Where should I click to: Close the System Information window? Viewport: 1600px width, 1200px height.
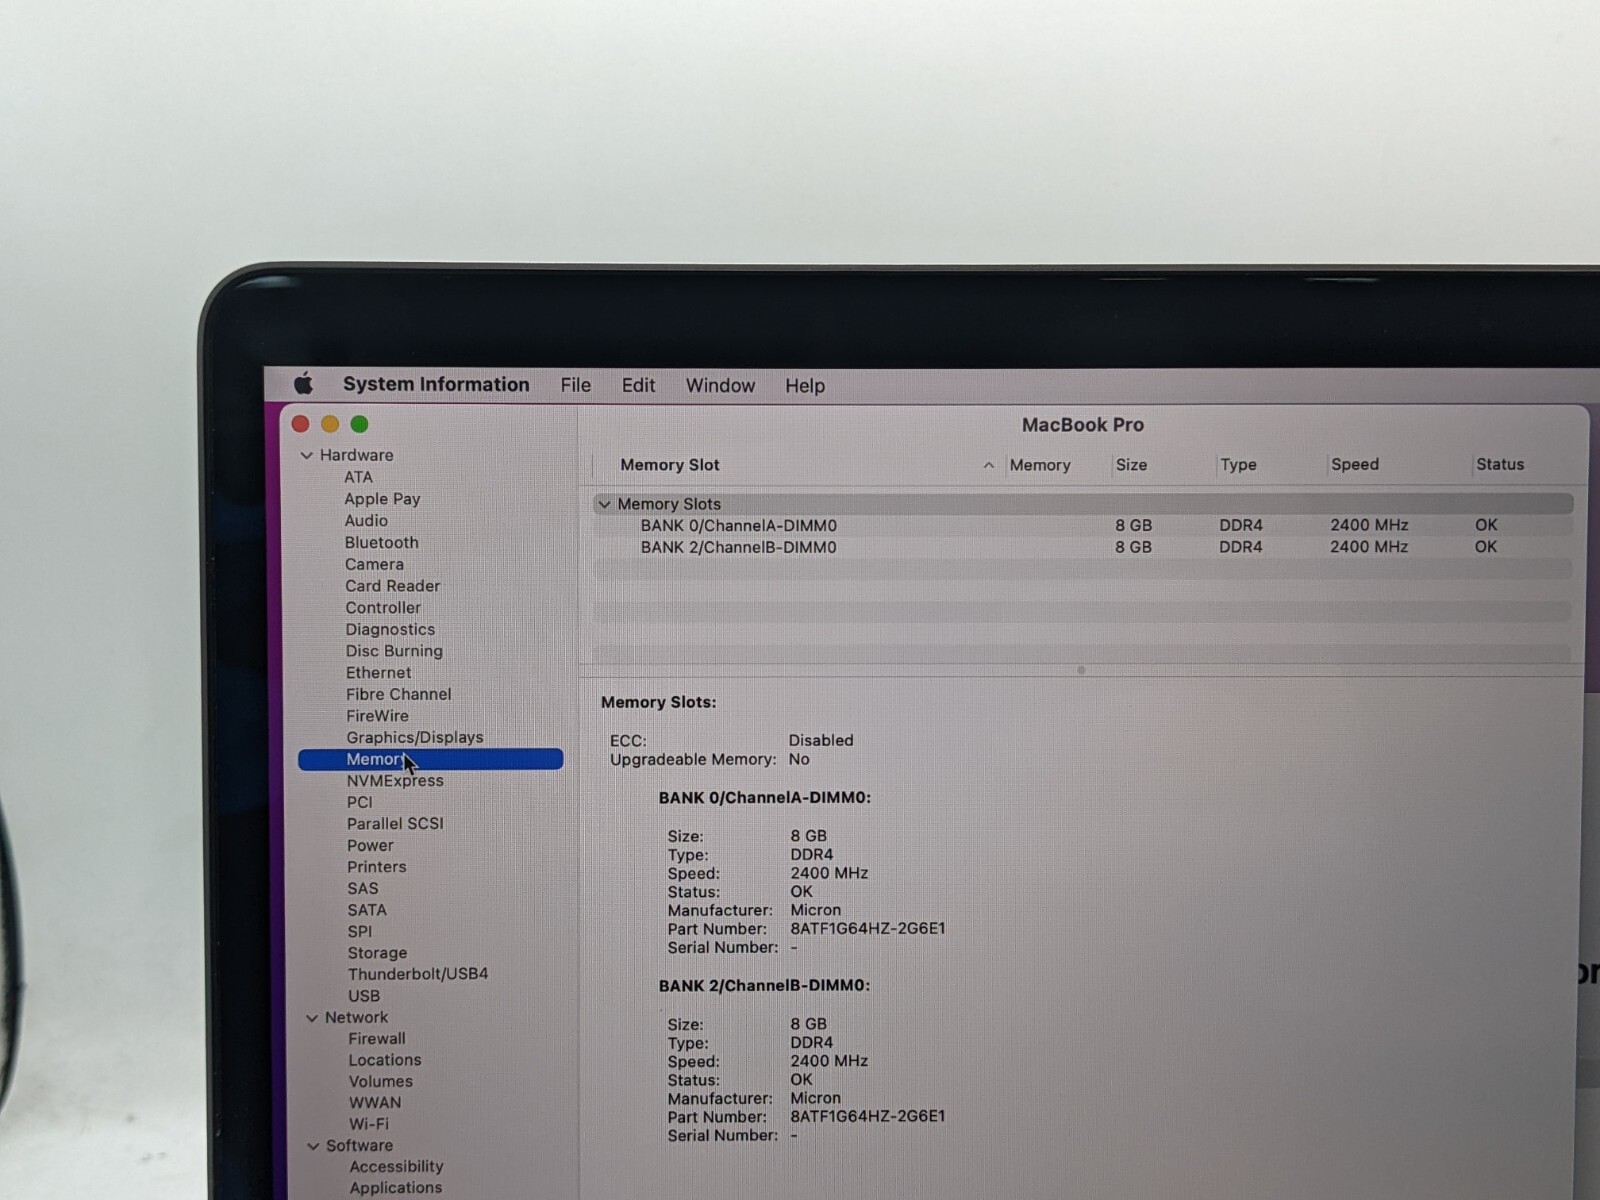300,424
